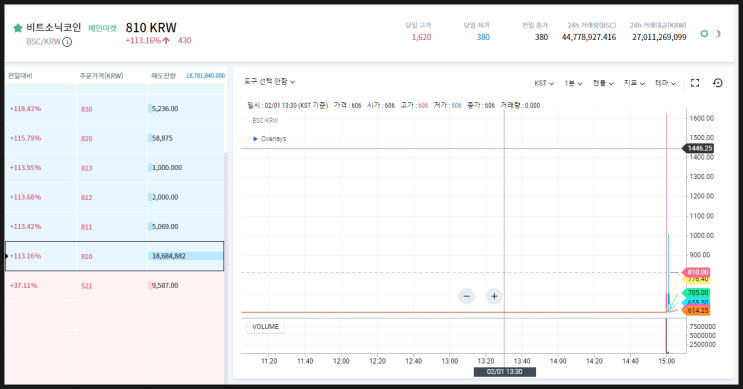Select the bid price 521
The image size is (743, 389).
pos(86,286)
